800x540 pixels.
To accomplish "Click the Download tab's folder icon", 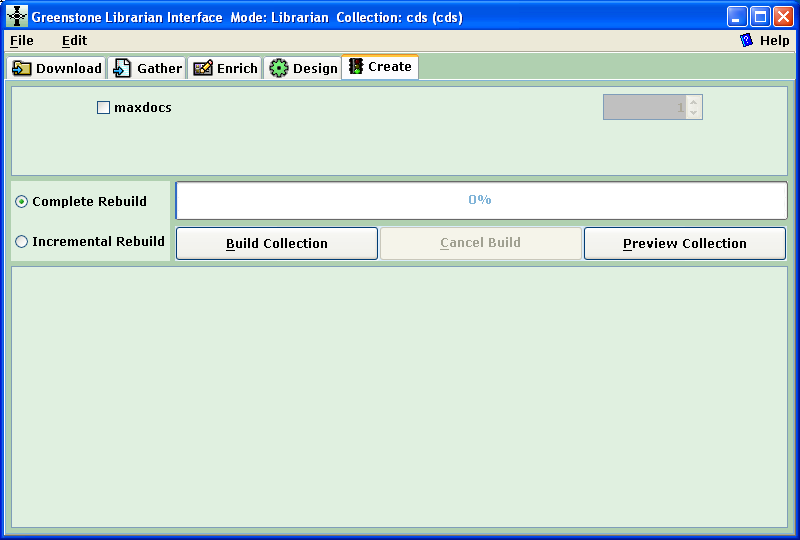I will point(22,68).
